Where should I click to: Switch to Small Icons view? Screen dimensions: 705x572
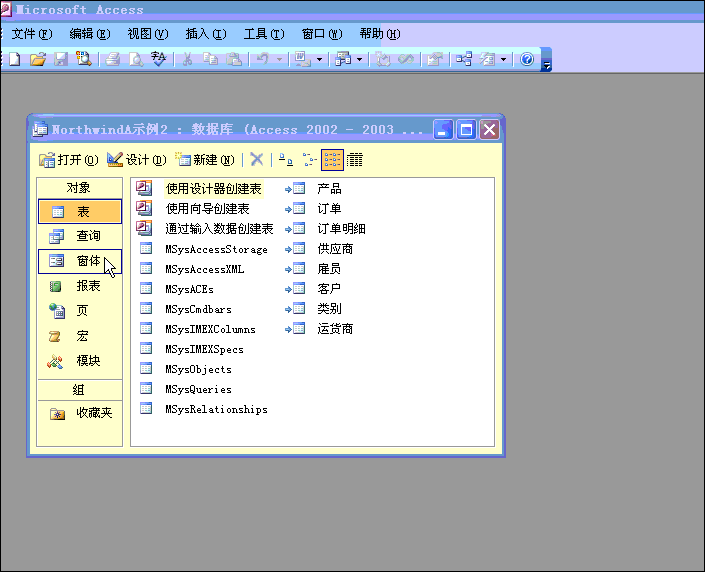pyautogui.click(x=309, y=160)
